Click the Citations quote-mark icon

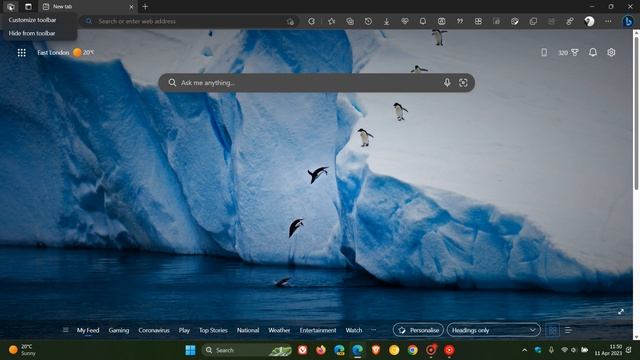[460, 21]
